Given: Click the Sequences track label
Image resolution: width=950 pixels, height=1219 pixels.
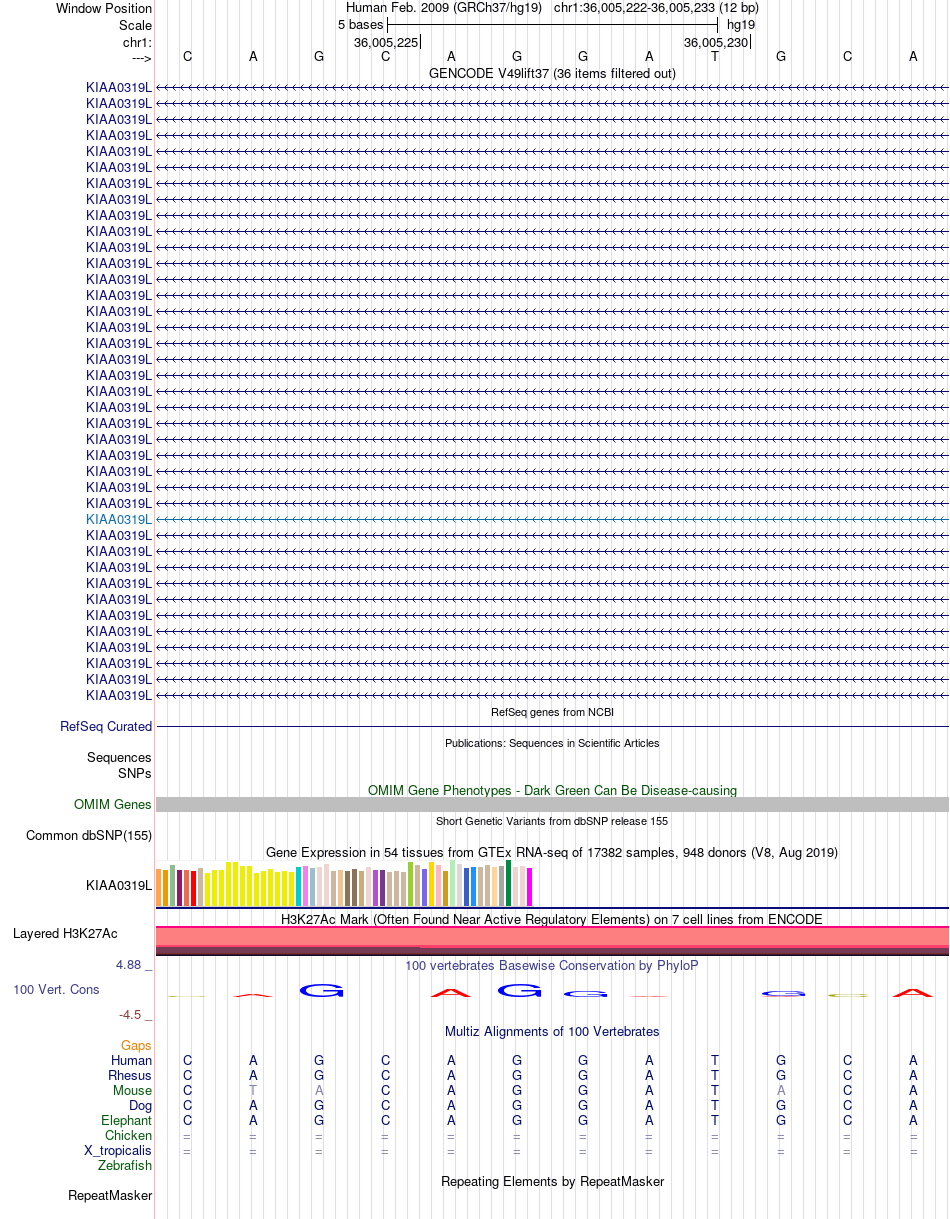Looking at the screenshot, I should [119, 758].
